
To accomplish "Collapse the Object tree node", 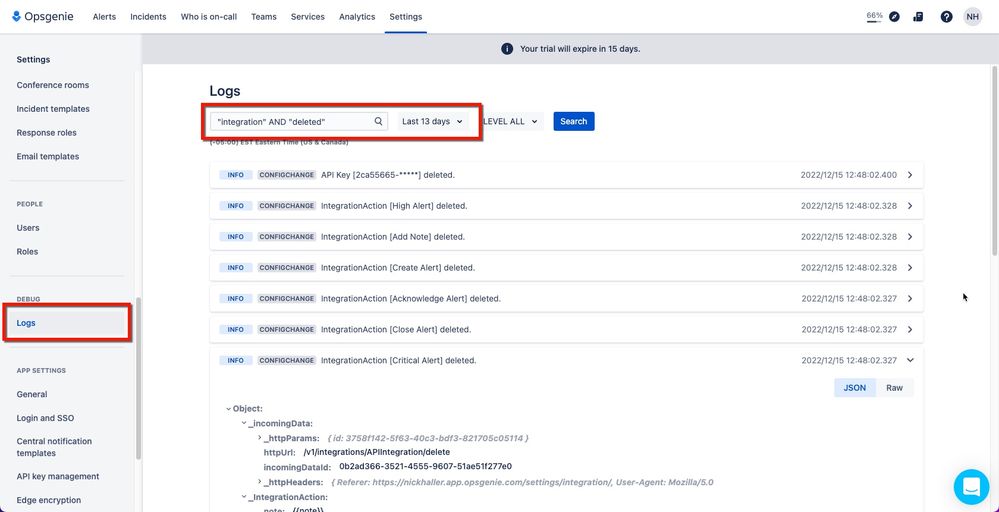I will (x=229, y=409).
